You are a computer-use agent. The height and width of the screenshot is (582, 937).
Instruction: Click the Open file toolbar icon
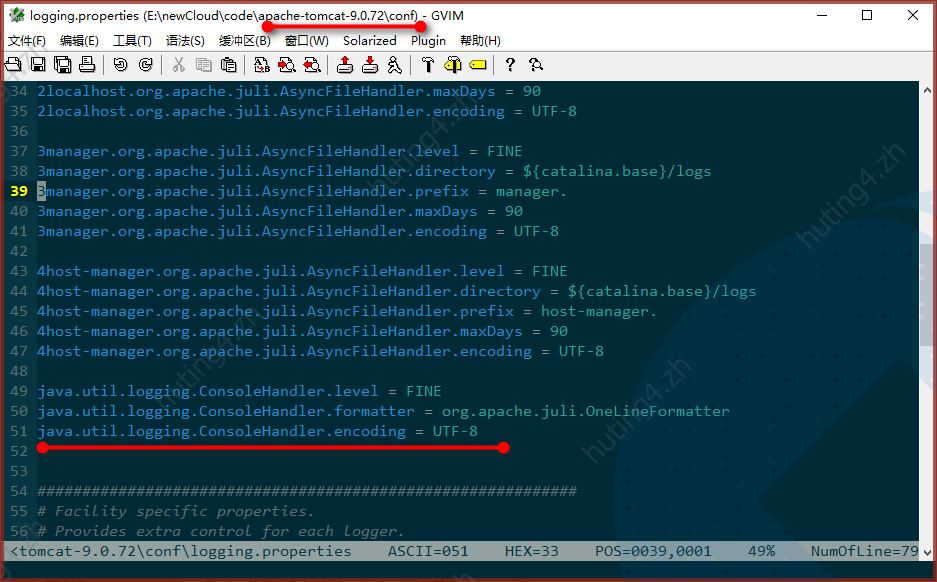point(13,65)
